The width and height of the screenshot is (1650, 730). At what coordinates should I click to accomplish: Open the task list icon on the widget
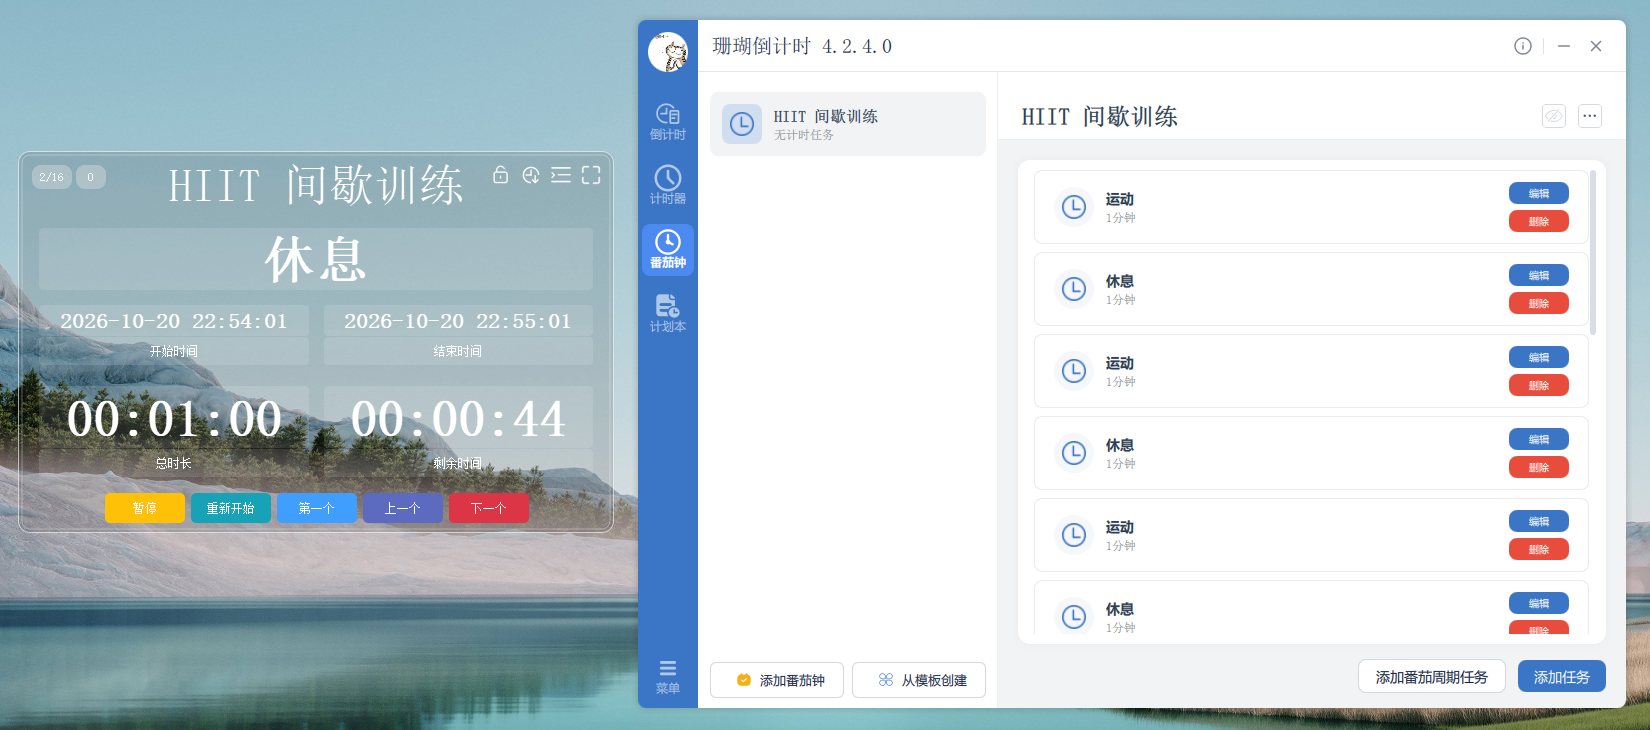tap(561, 175)
